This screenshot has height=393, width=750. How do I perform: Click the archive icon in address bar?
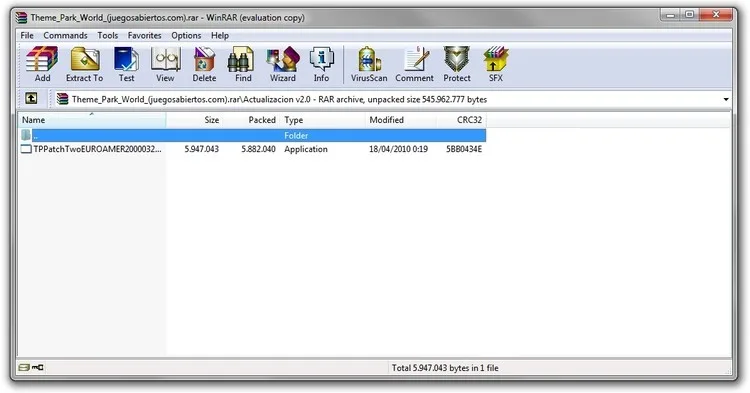[62, 99]
